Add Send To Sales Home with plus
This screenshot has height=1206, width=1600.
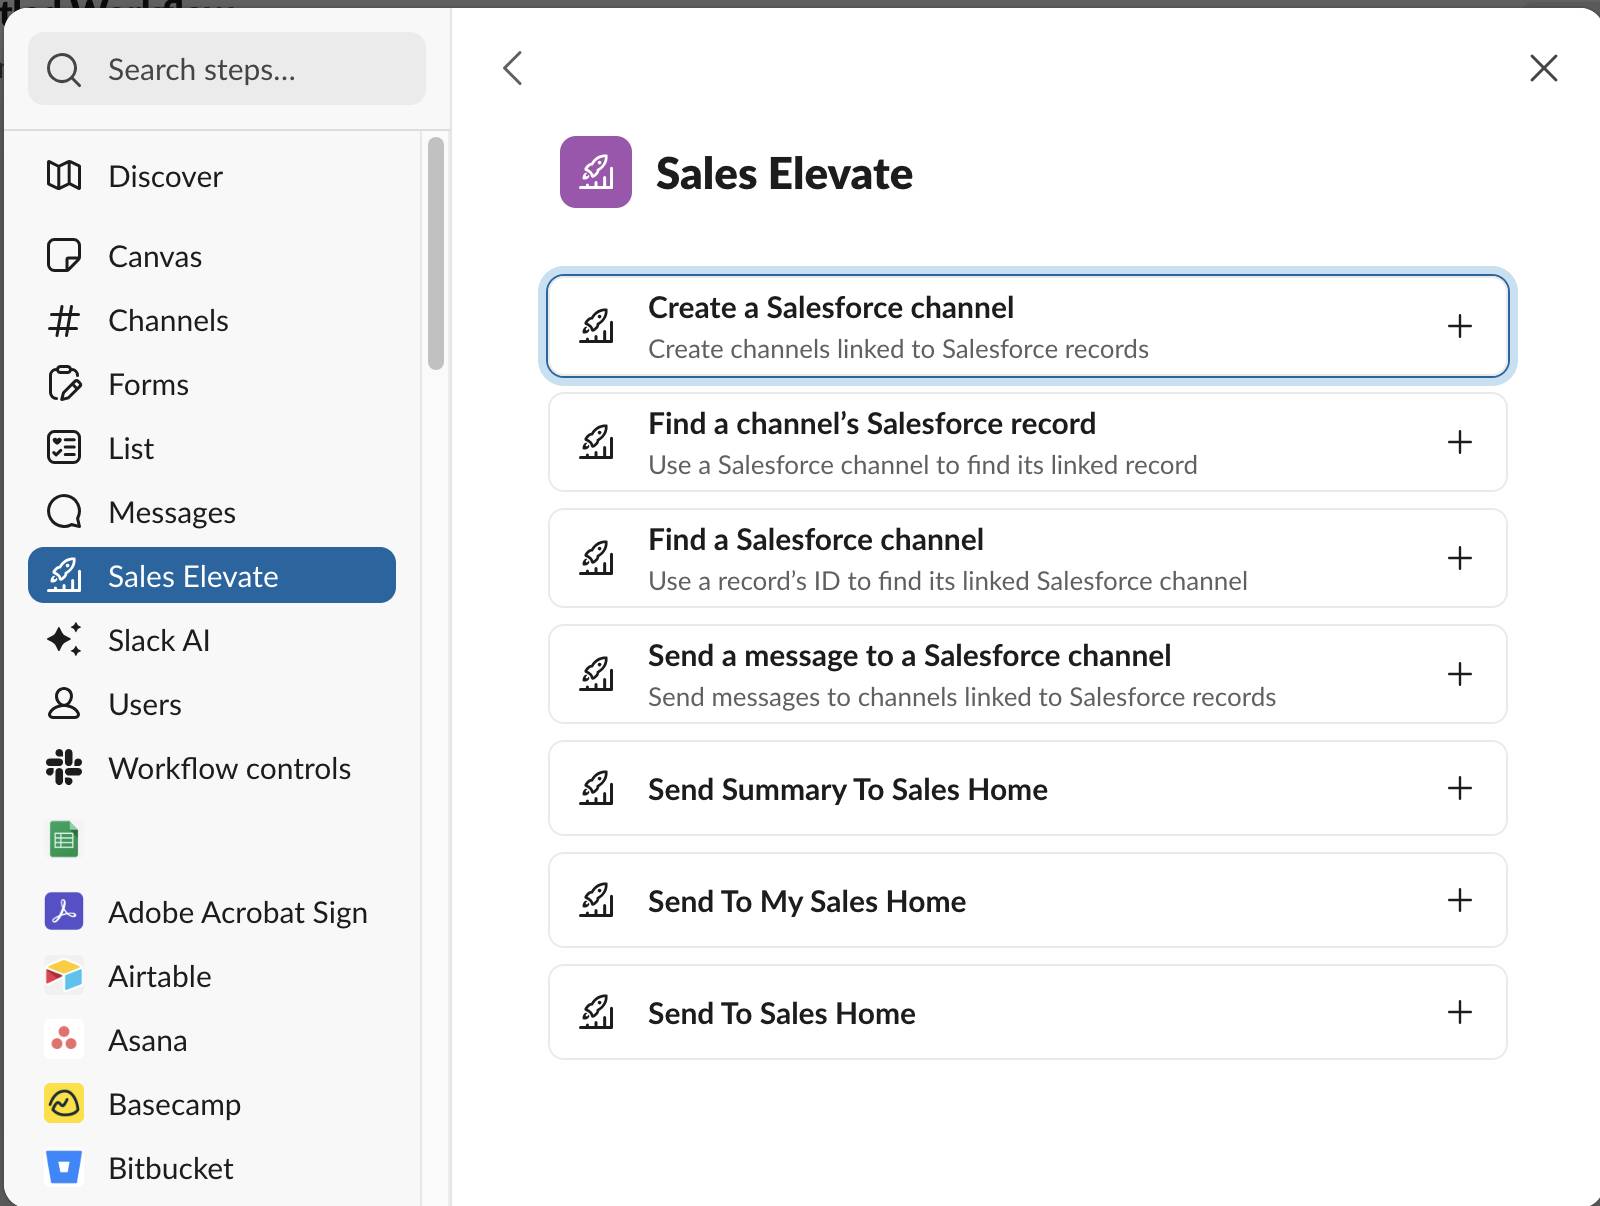point(1460,1012)
